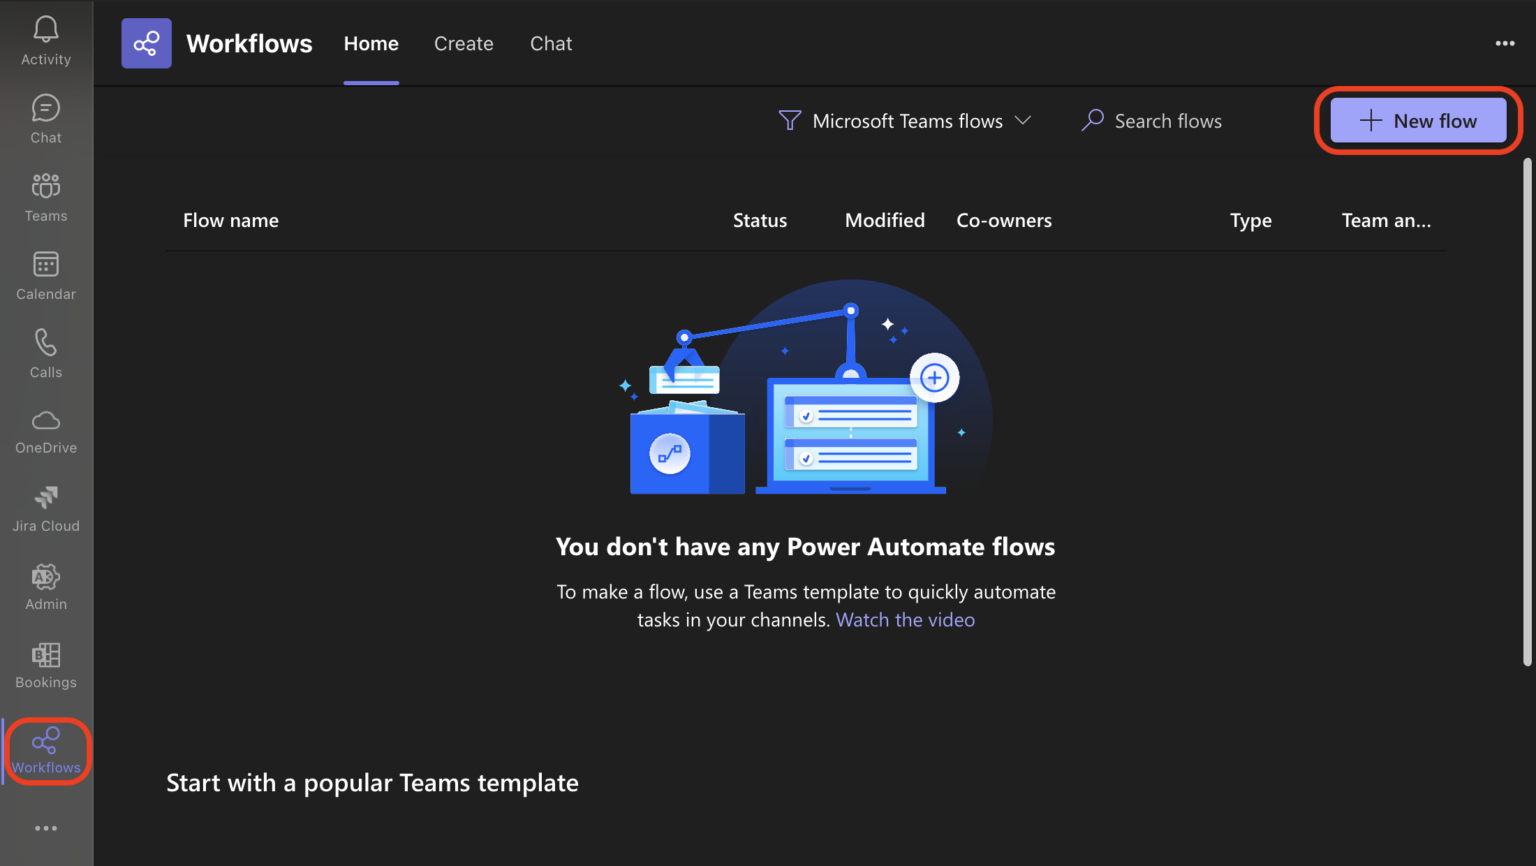
Task: Open the Admin app icon
Action: 46,587
